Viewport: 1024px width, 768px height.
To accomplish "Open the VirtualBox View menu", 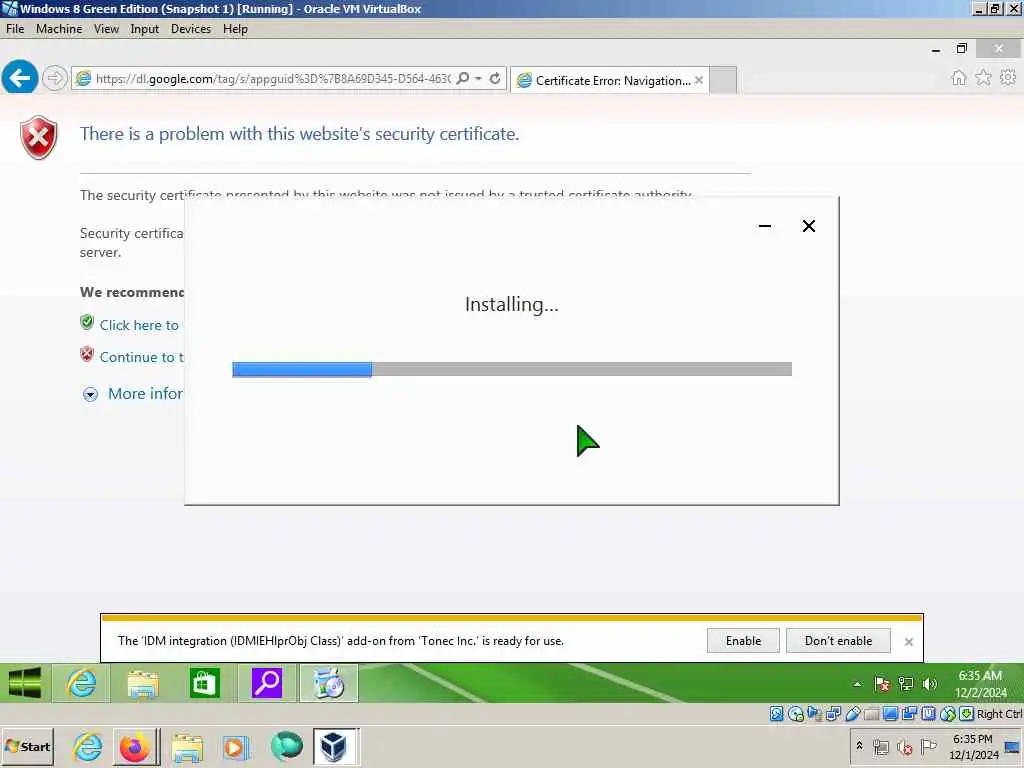I will [x=106, y=29].
